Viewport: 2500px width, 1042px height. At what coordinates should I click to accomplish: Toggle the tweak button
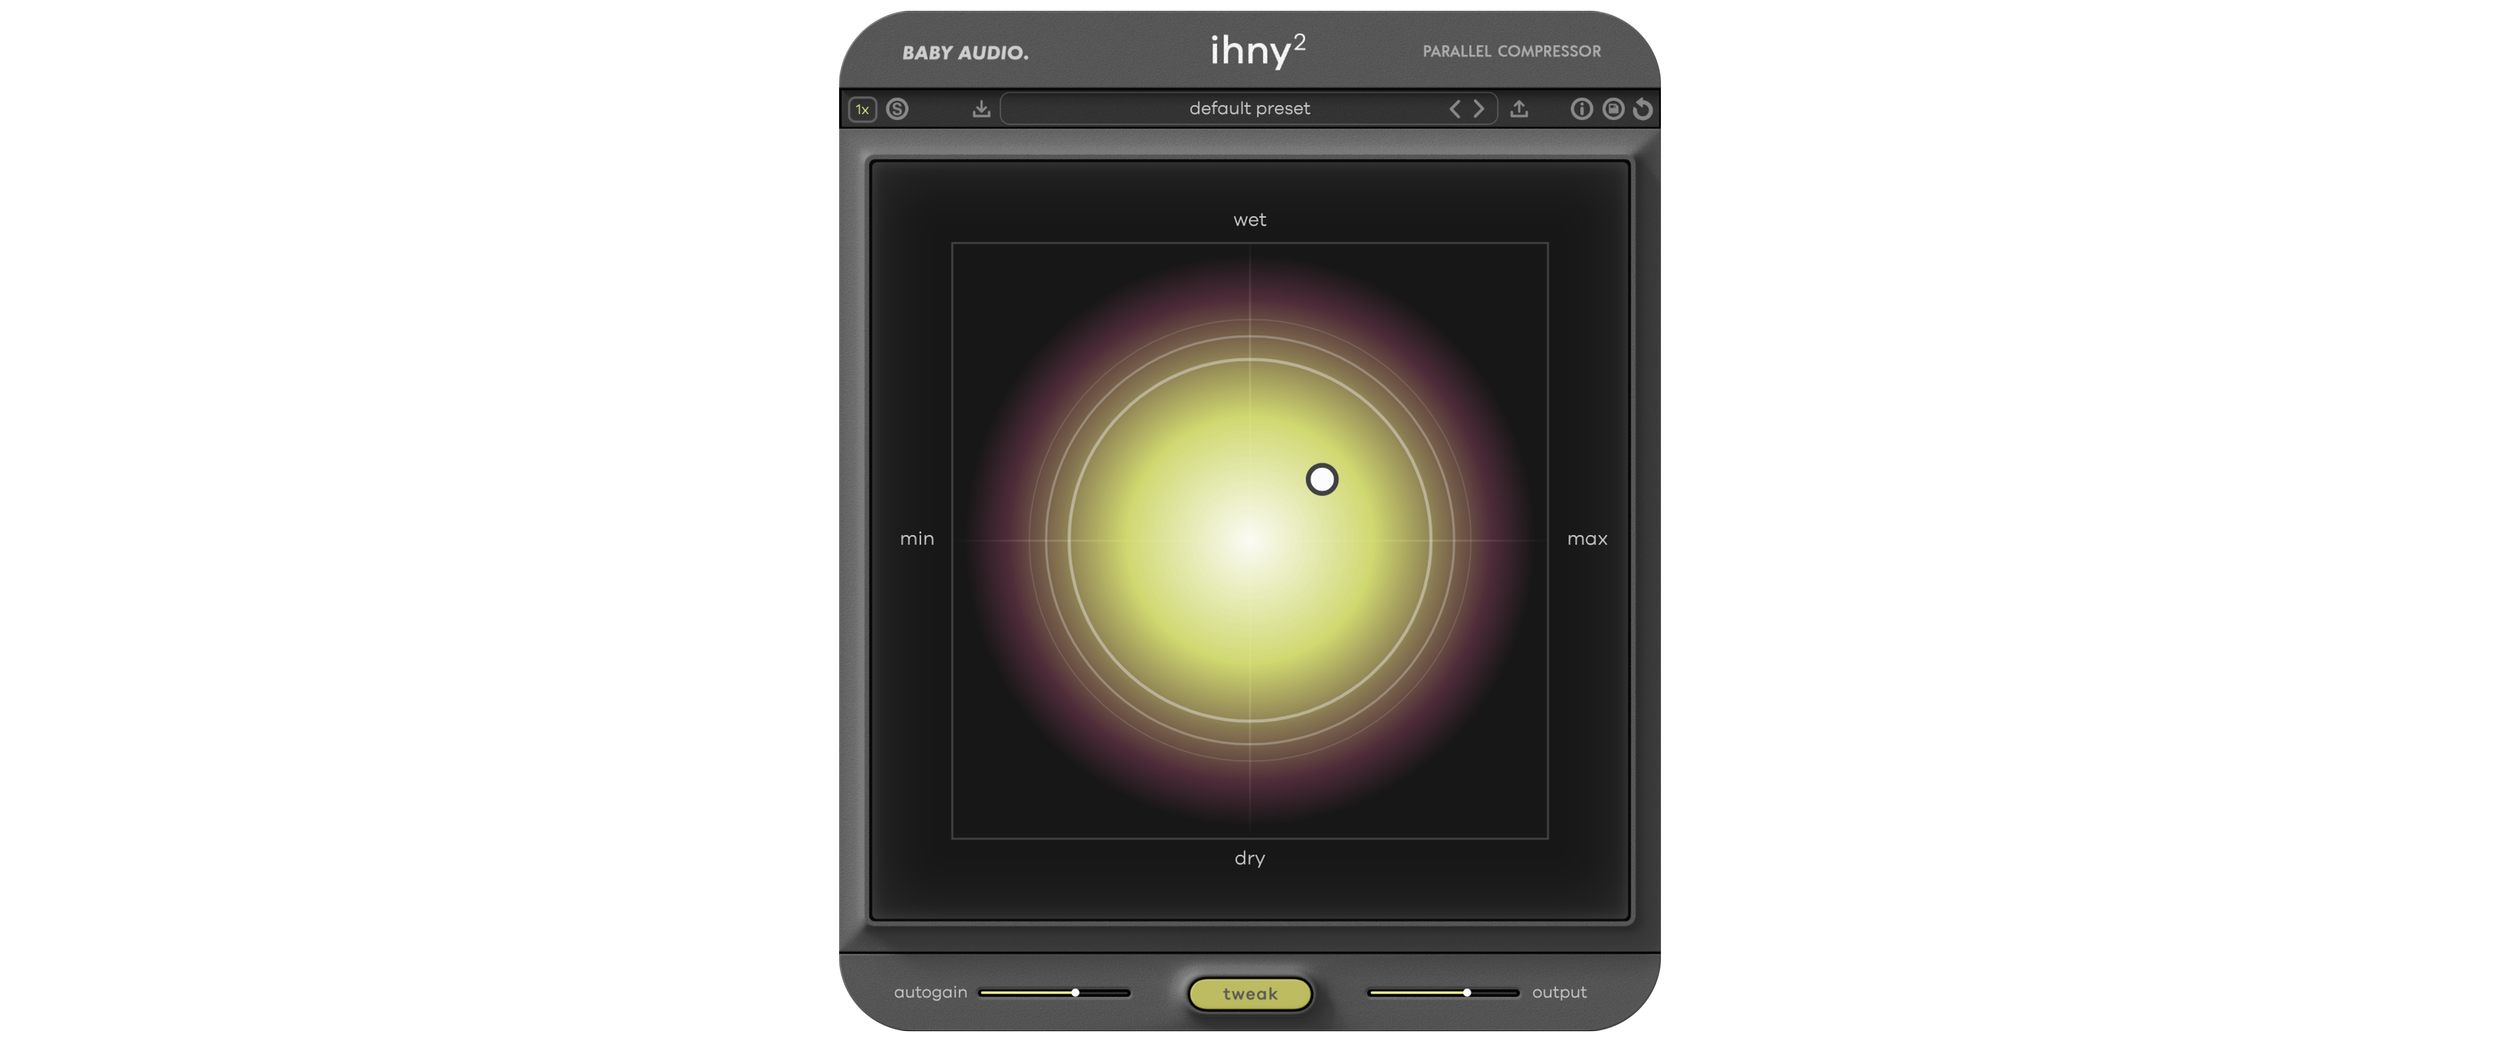point(1250,993)
